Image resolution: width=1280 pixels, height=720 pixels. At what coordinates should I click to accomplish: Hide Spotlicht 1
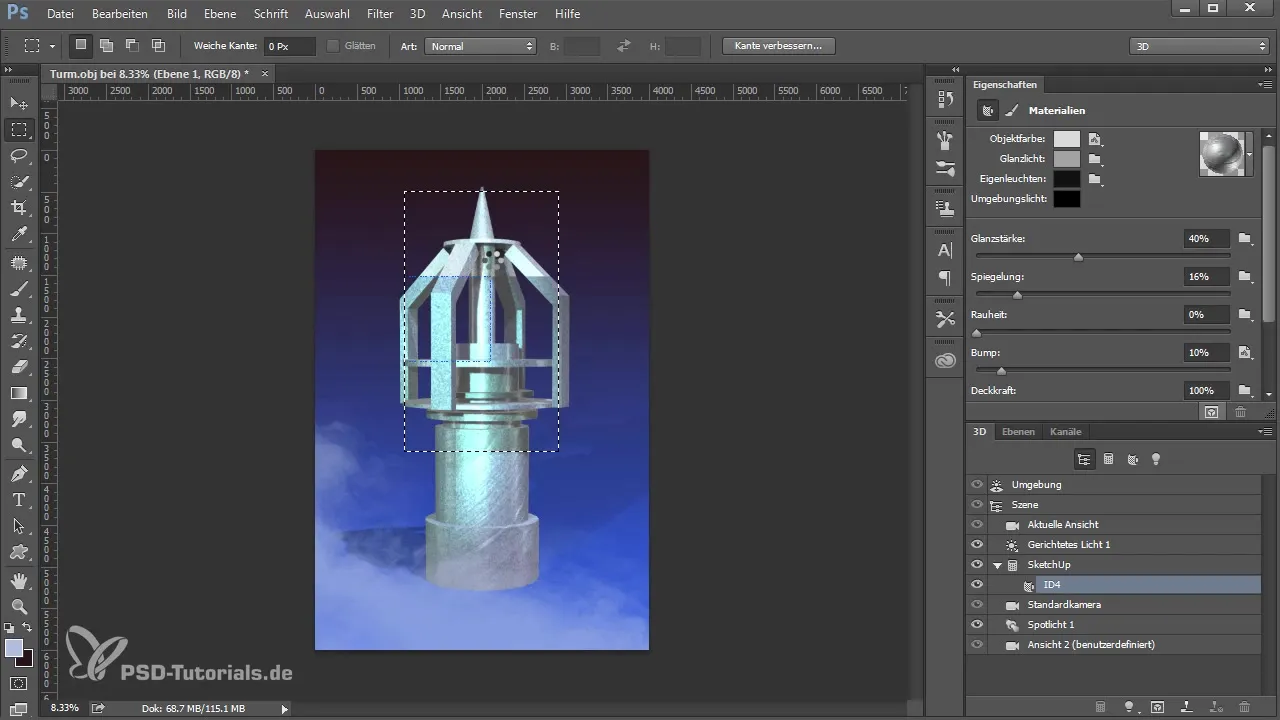click(977, 624)
